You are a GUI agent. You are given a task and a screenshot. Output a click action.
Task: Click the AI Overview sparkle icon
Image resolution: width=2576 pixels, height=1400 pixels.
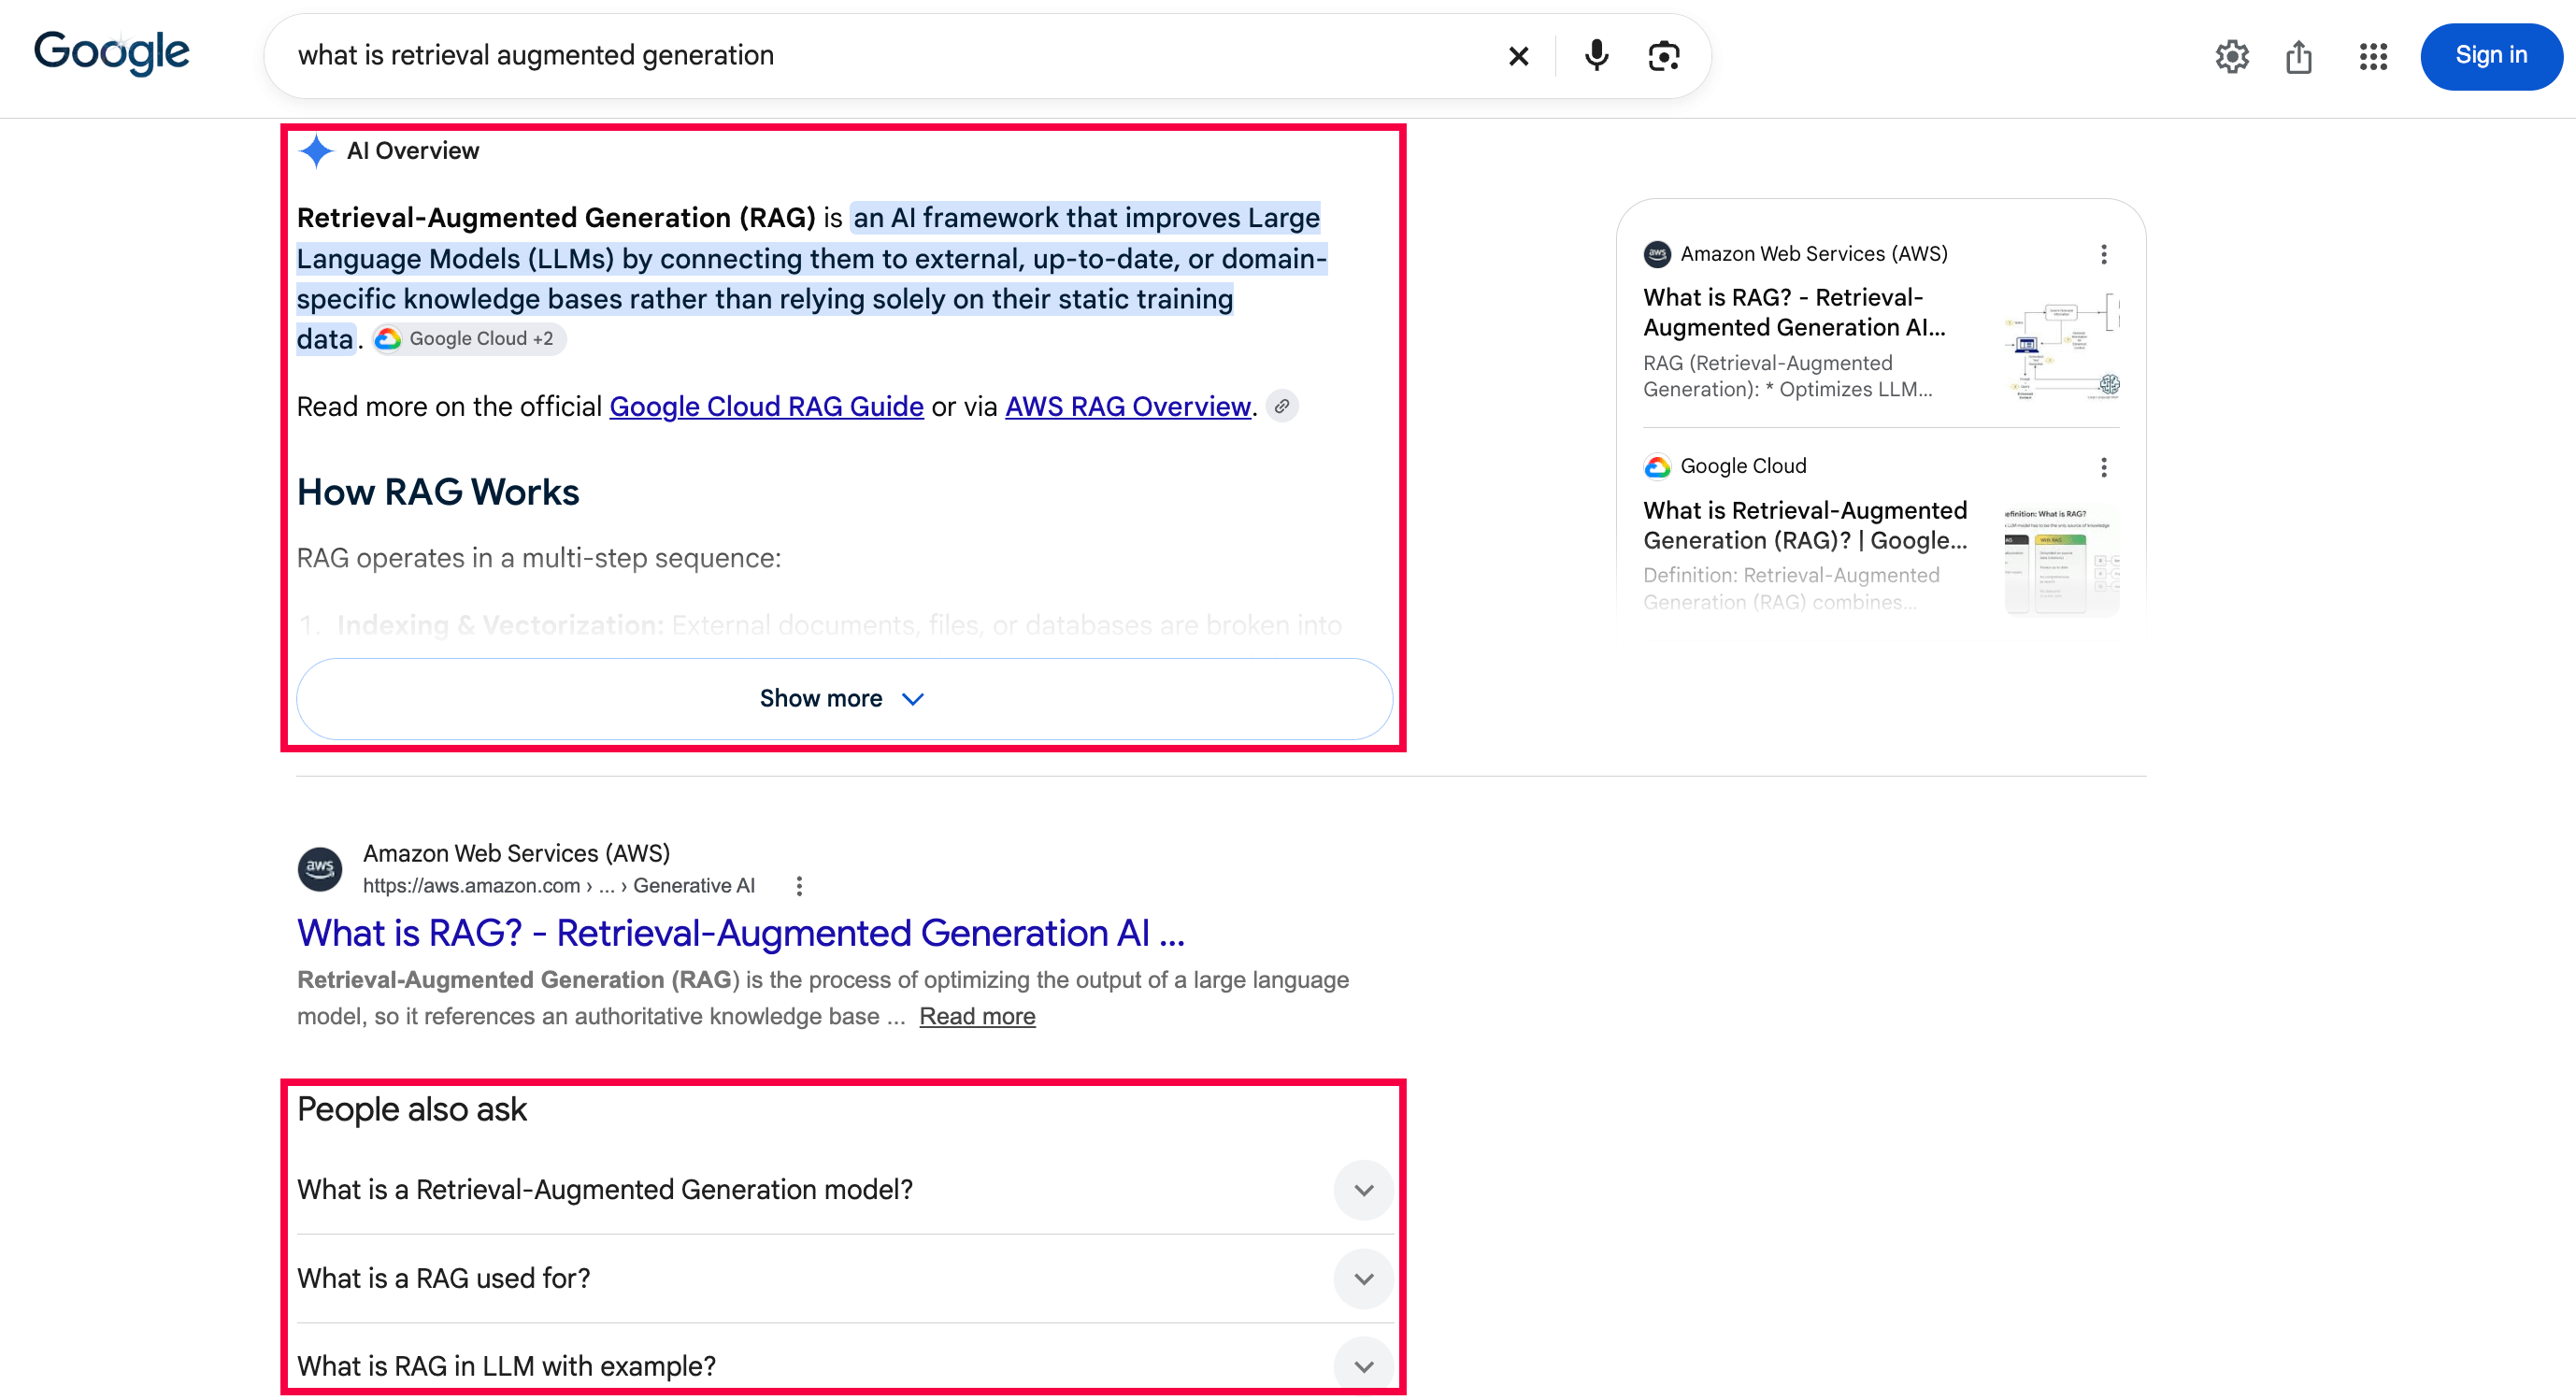pyautogui.click(x=316, y=151)
